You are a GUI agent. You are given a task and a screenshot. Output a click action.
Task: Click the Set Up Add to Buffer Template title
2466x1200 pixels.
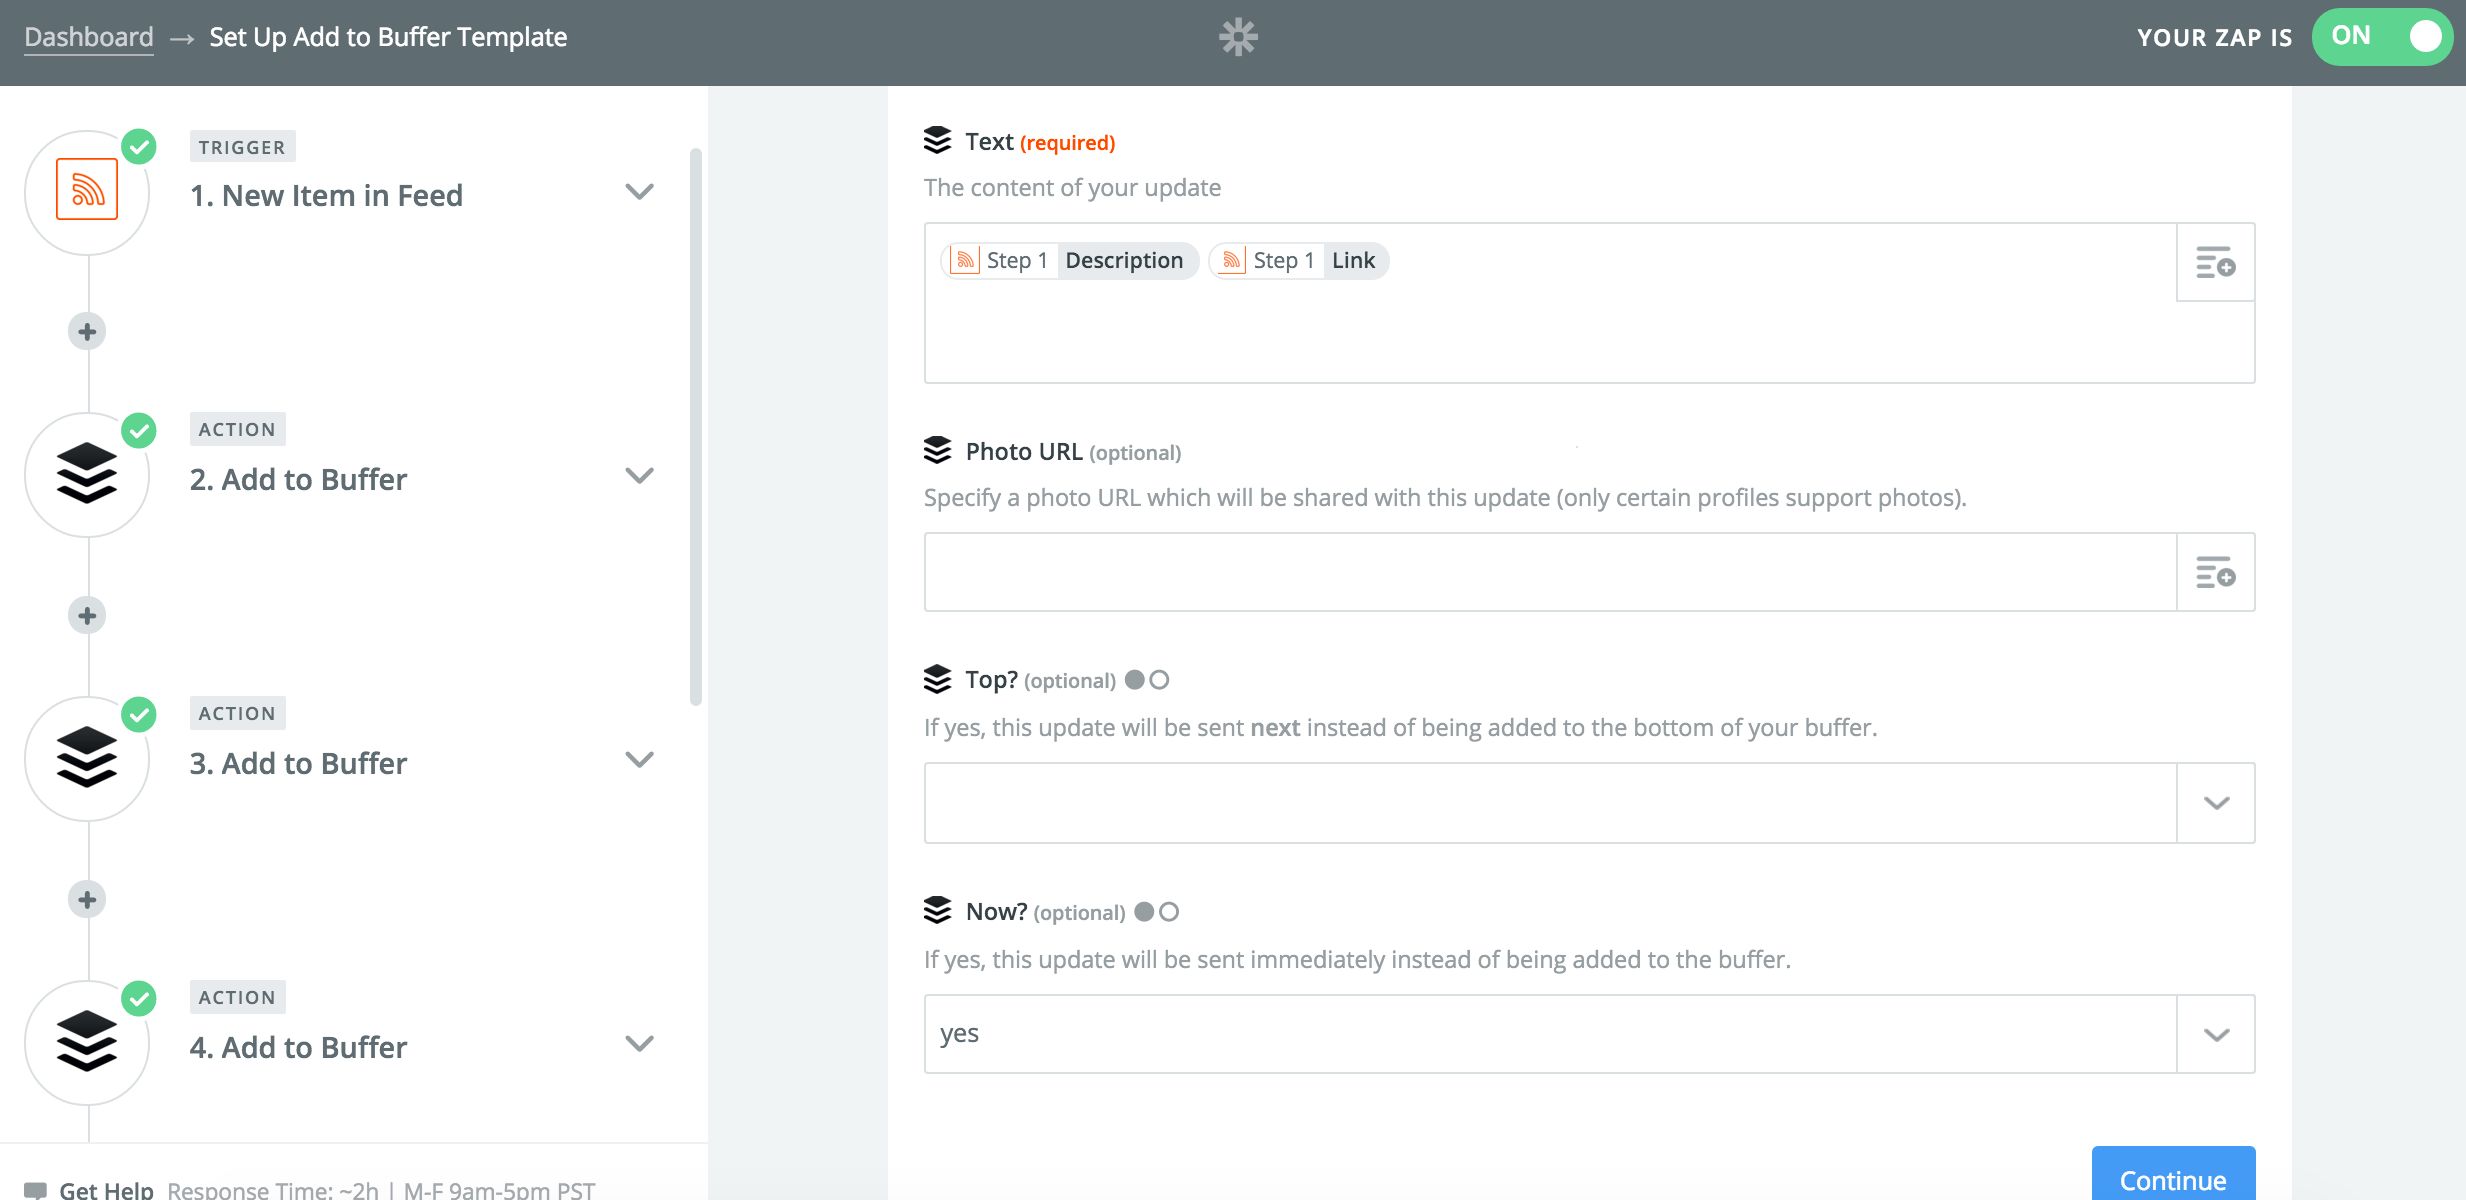[x=388, y=37]
